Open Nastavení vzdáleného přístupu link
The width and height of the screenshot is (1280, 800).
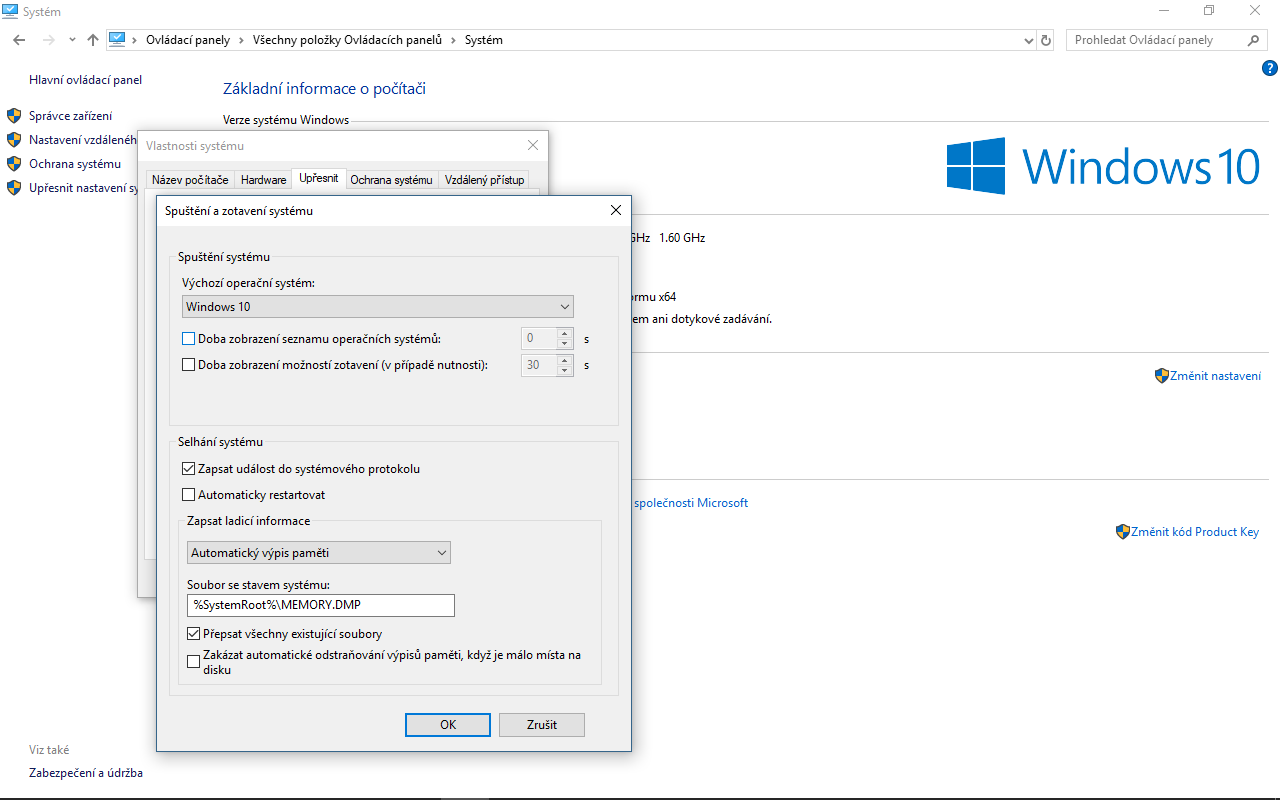tap(83, 140)
